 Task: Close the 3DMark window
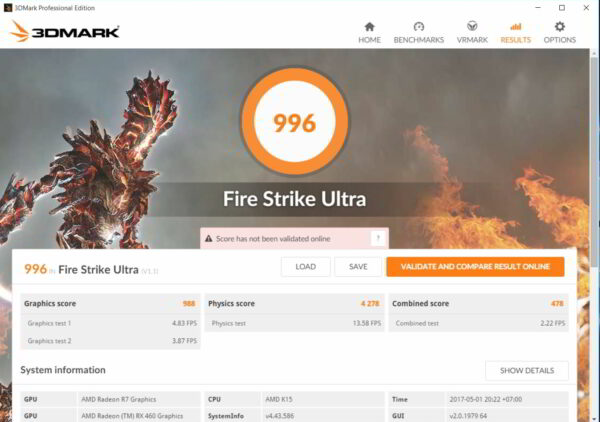pyautogui.click(x=586, y=8)
